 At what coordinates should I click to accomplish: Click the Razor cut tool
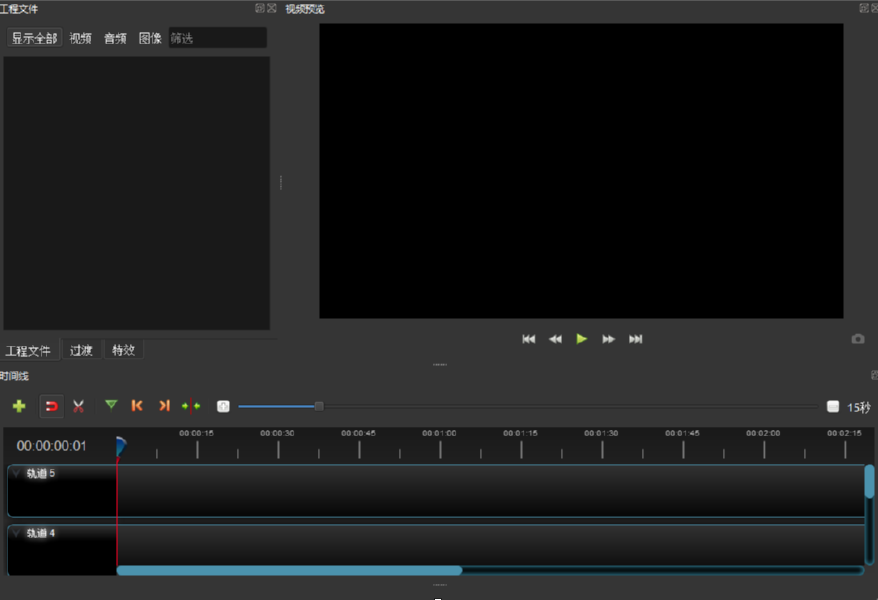pyautogui.click(x=79, y=406)
